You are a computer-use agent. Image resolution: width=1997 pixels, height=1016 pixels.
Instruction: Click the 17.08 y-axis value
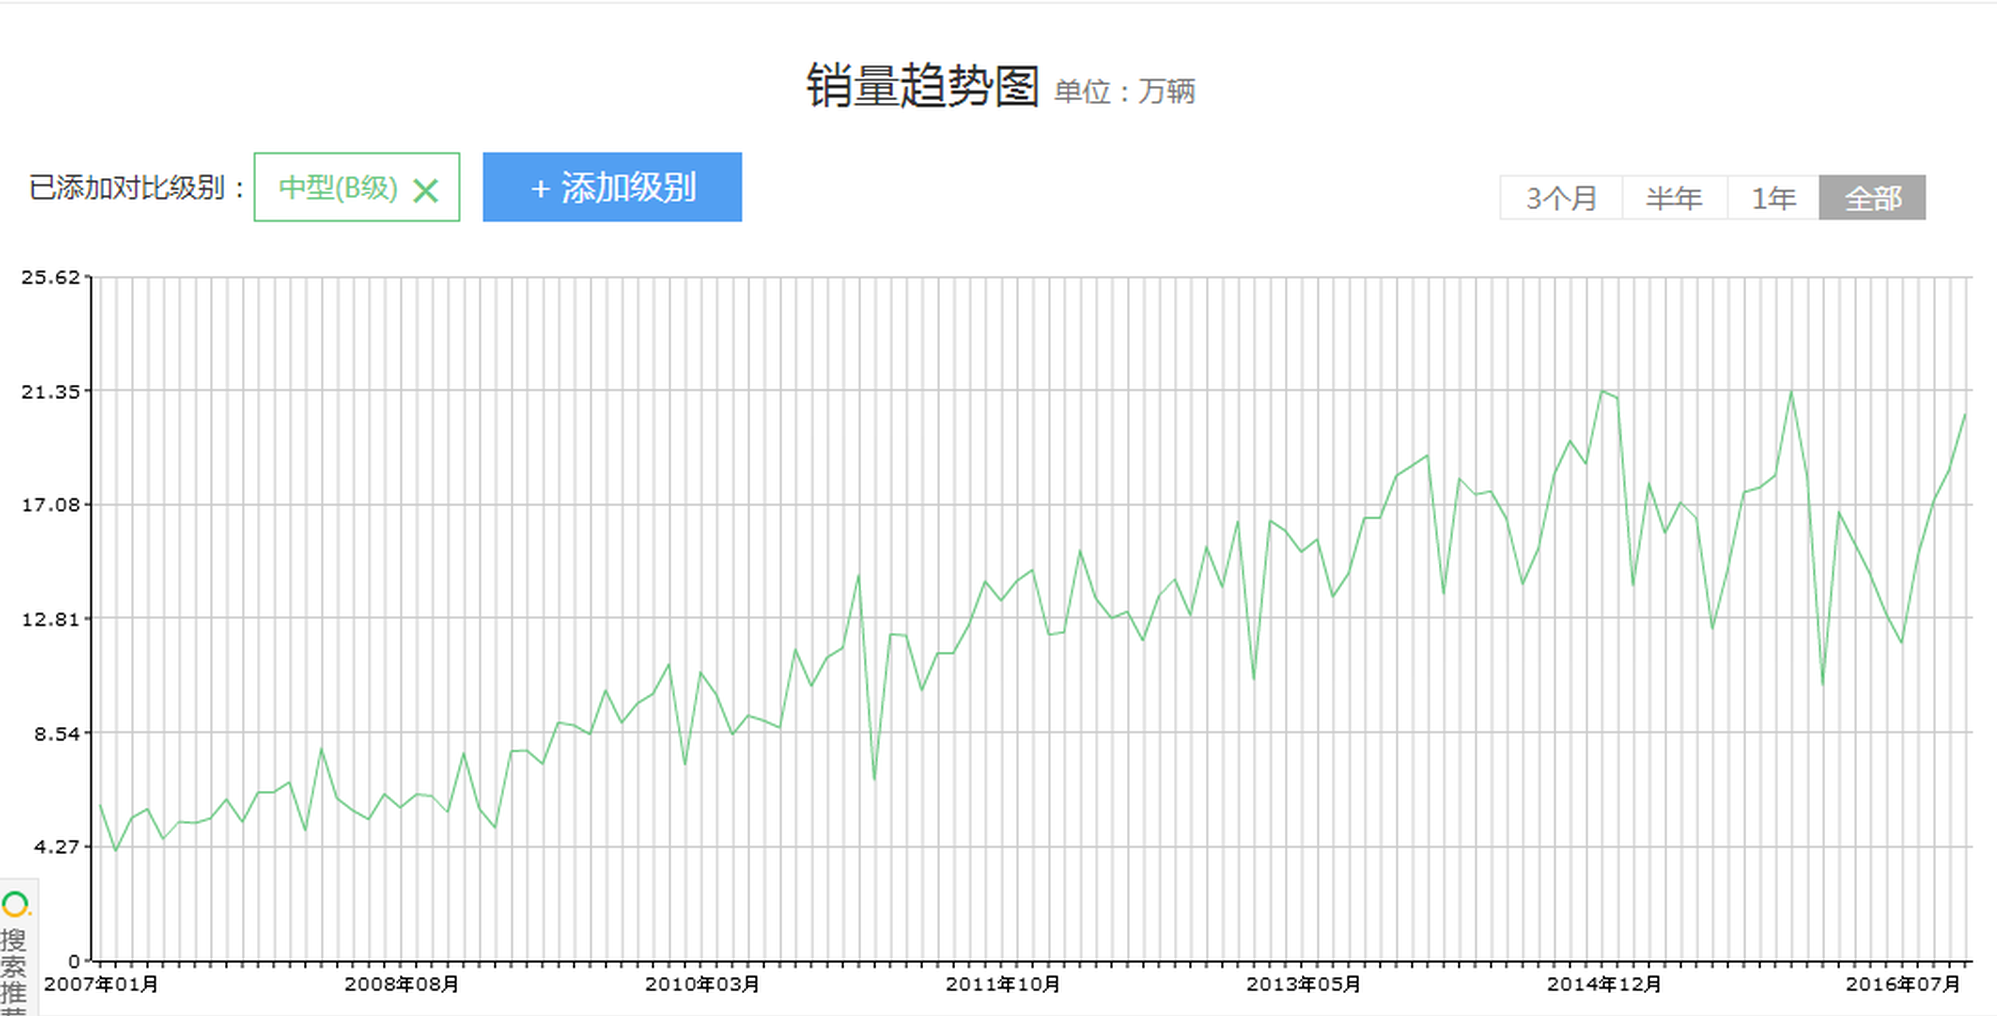pos(50,504)
